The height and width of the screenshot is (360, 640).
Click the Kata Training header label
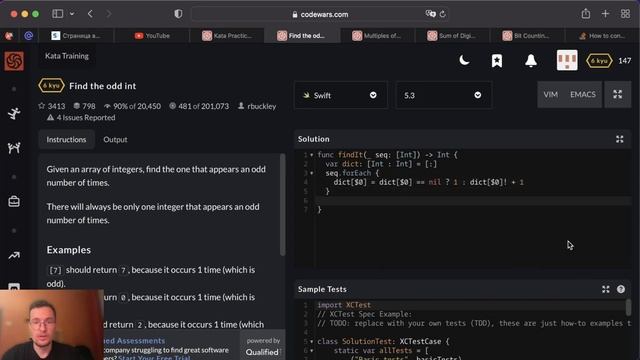(x=67, y=56)
